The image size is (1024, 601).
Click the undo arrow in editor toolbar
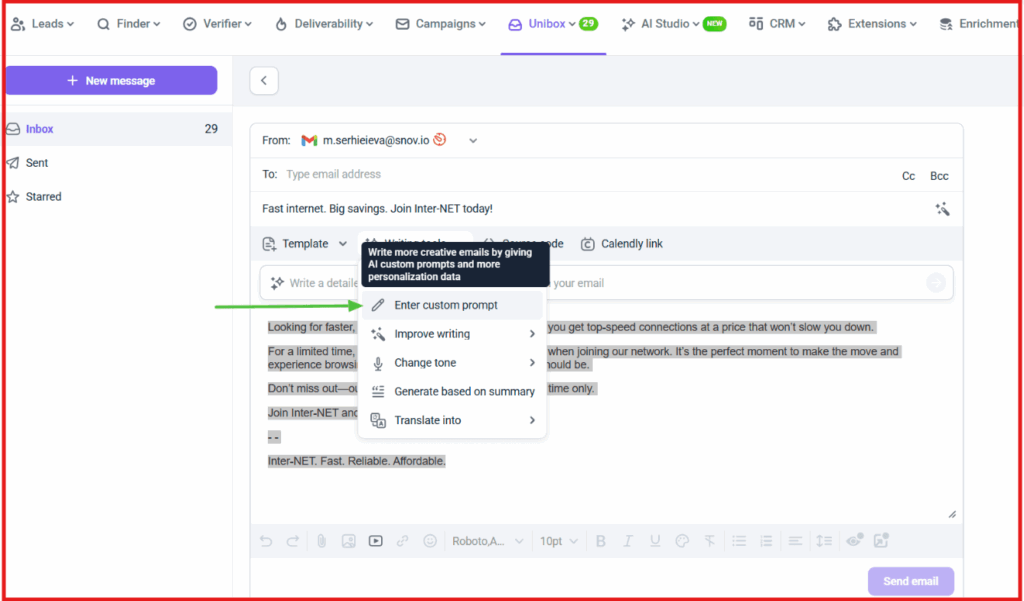pos(266,540)
